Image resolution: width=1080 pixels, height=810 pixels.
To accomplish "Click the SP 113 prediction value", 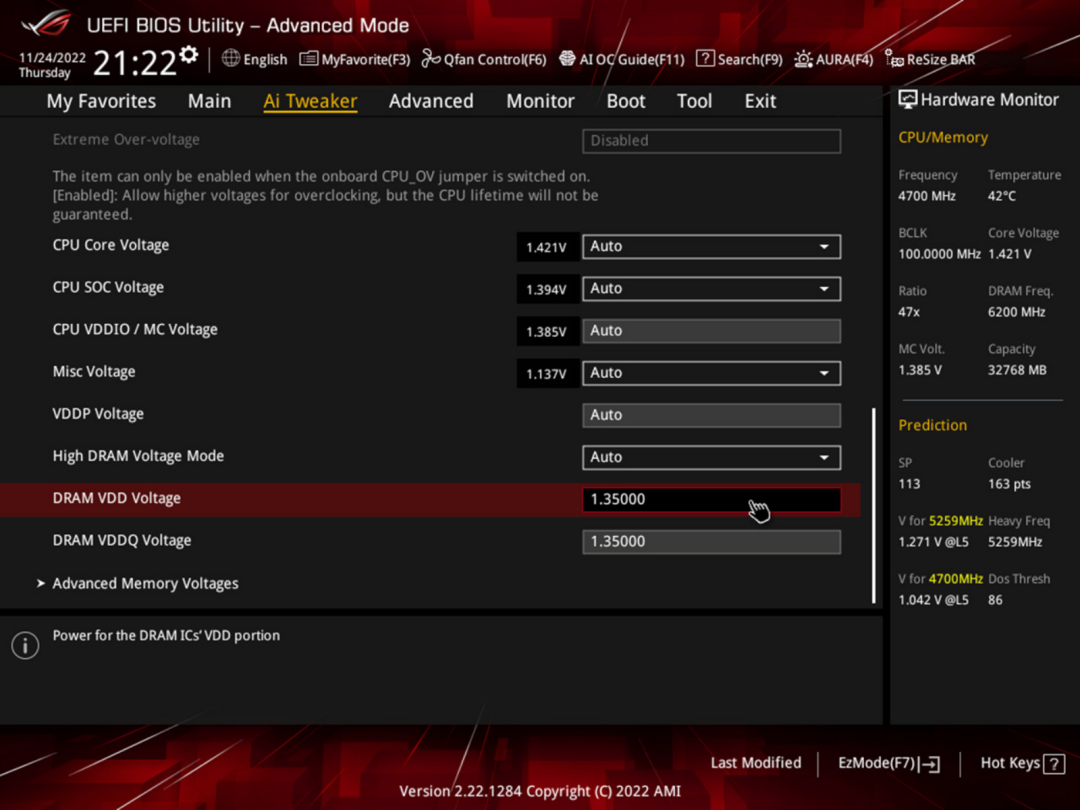I will 909,484.
